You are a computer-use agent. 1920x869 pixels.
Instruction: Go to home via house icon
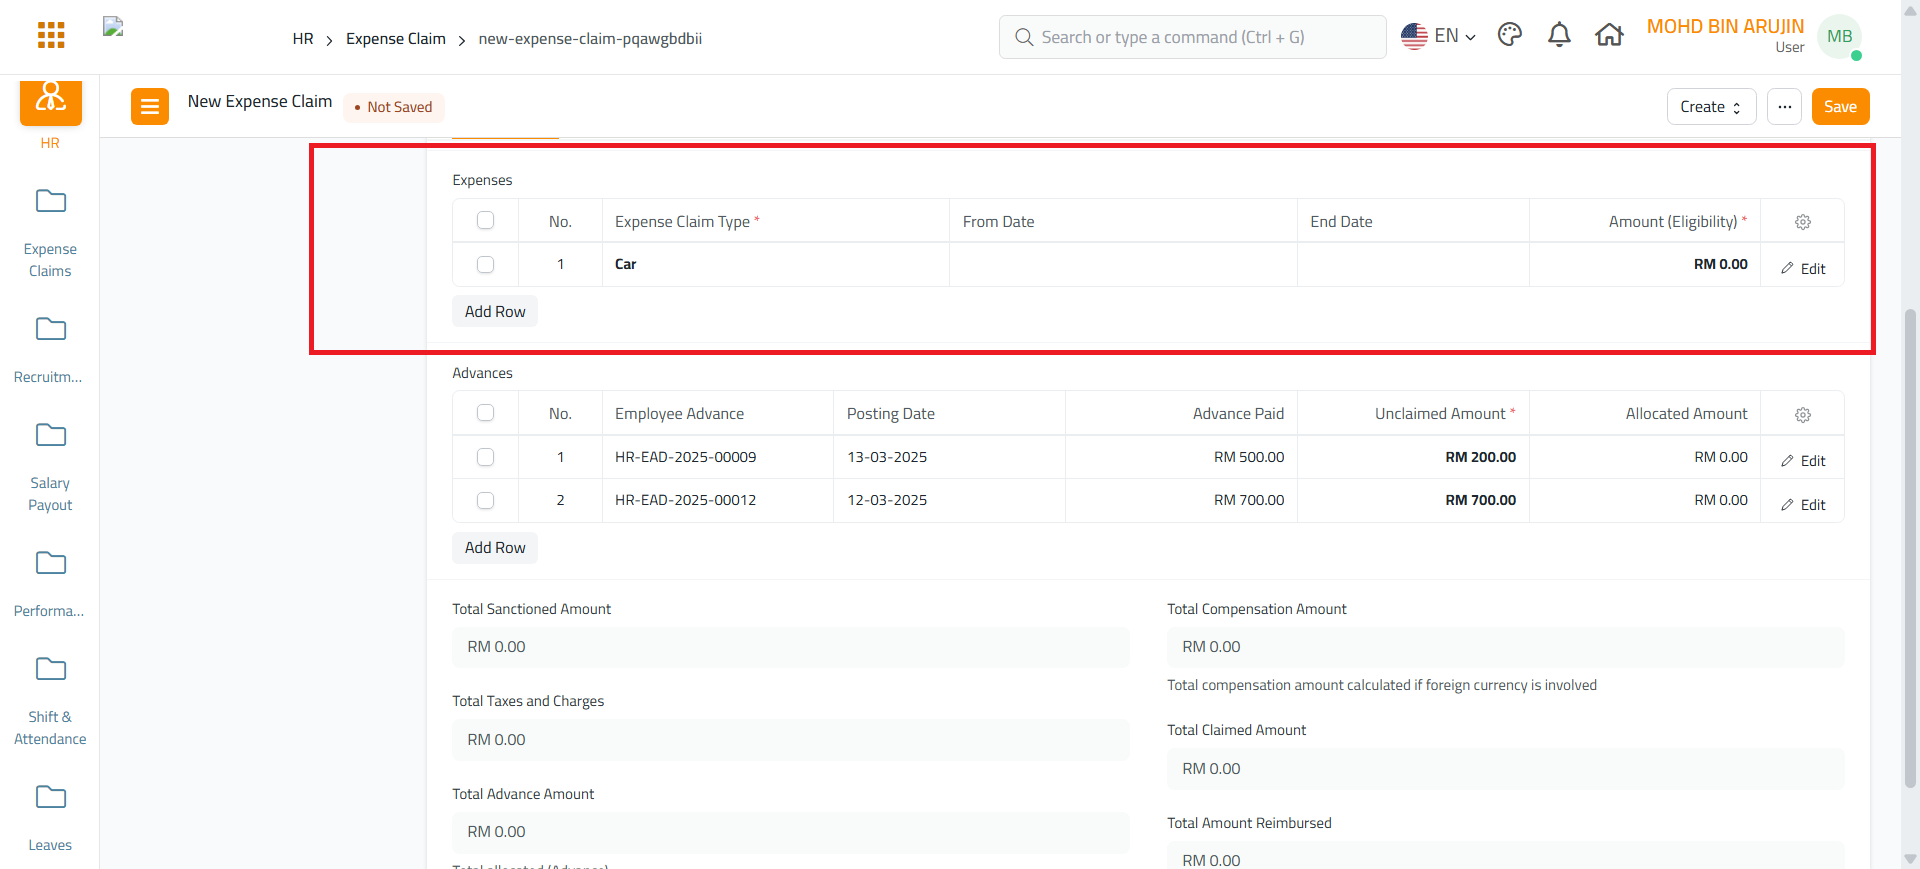click(x=1609, y=36)
